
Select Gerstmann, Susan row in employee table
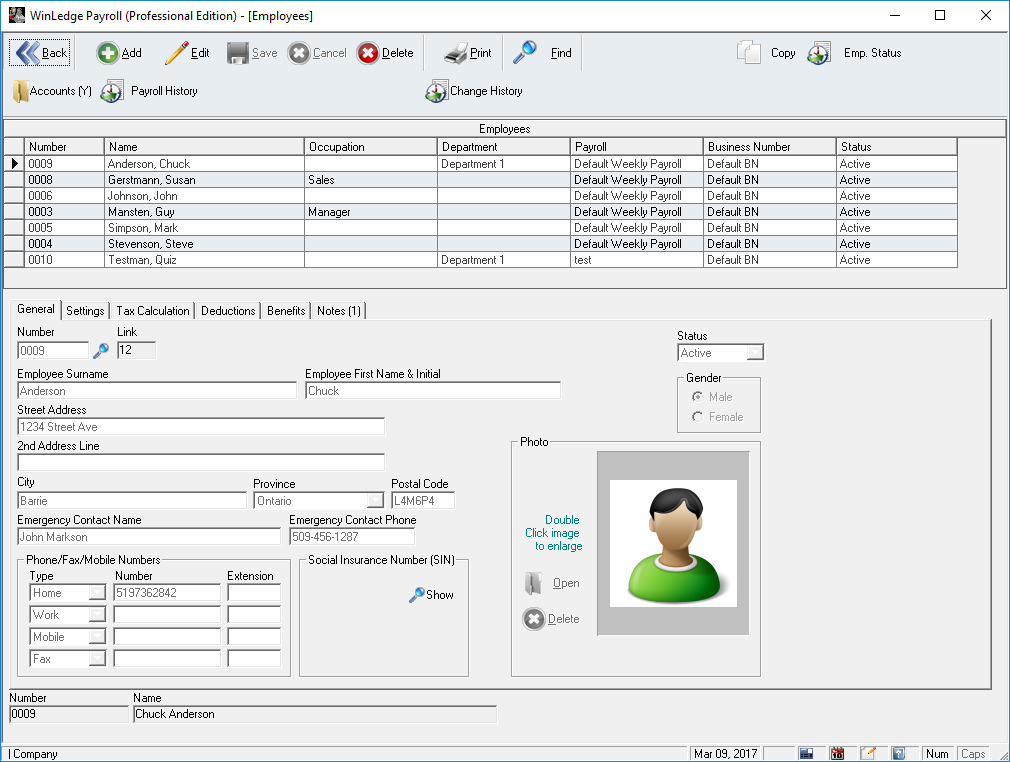150,180
